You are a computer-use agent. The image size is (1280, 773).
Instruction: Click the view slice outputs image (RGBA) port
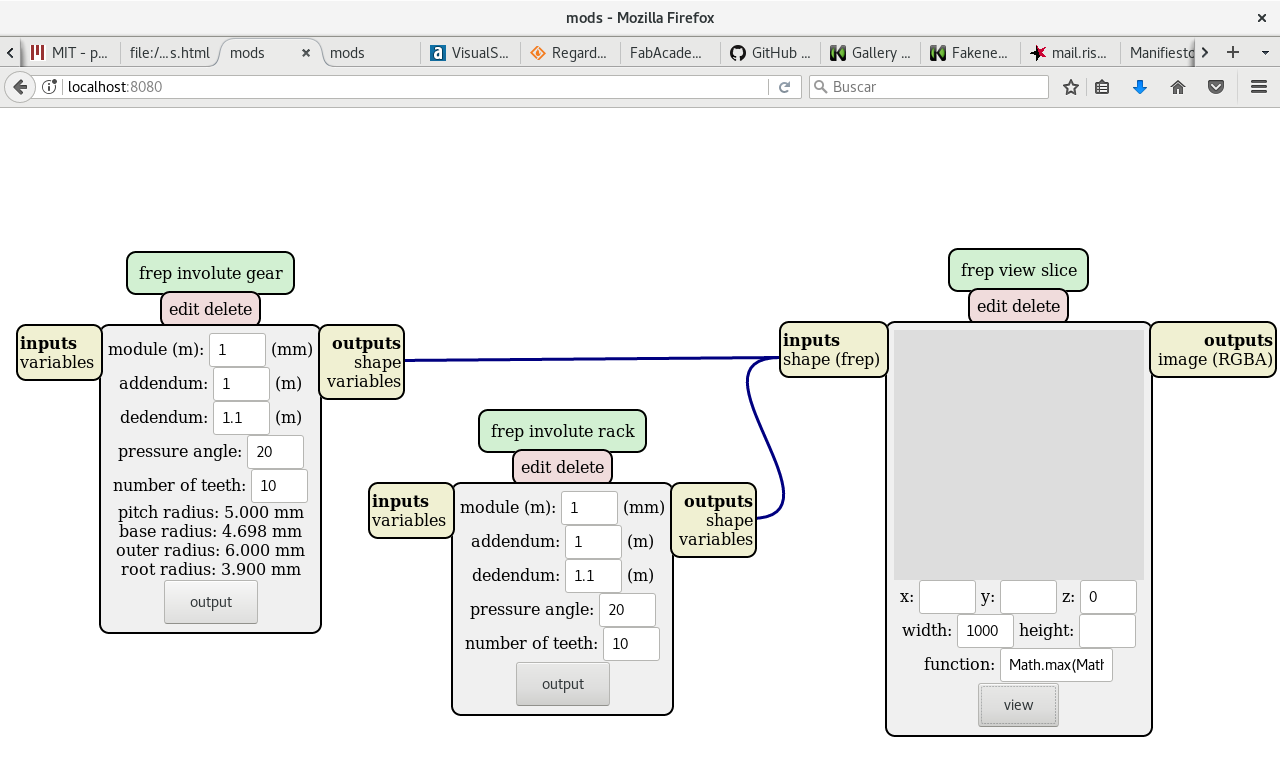[1215, 359]
